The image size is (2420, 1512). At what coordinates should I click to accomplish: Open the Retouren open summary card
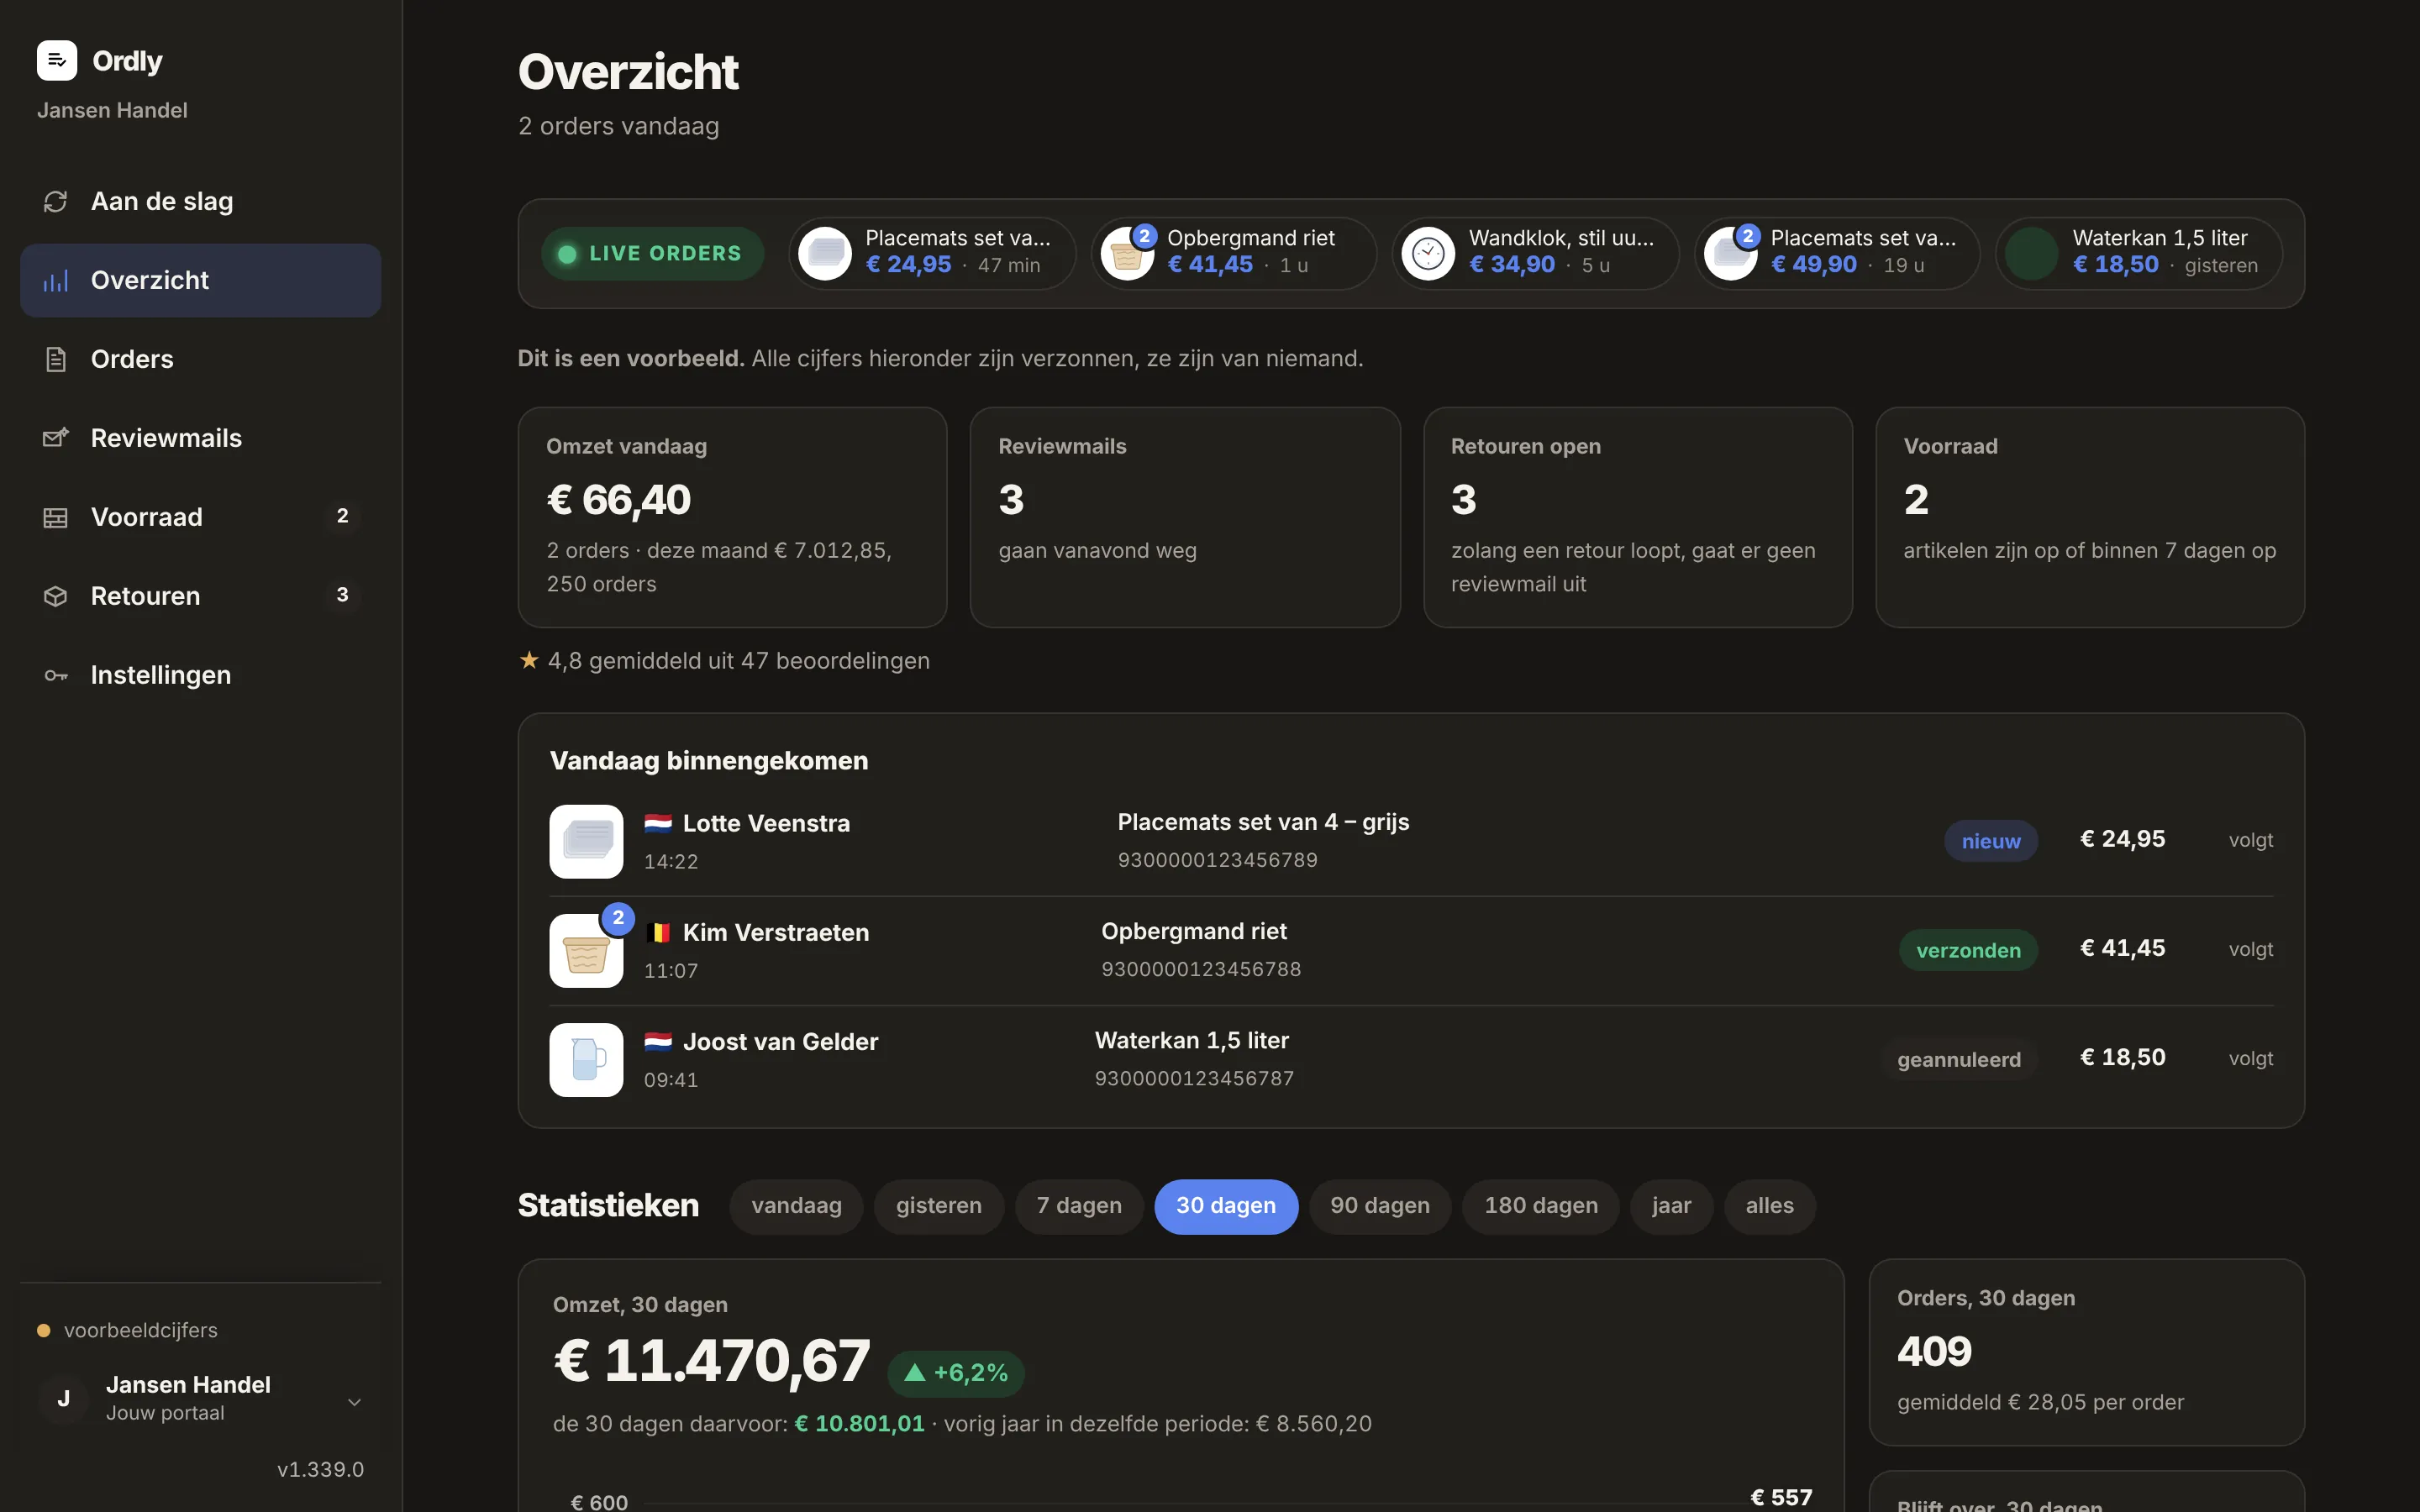click(1638, 517)
